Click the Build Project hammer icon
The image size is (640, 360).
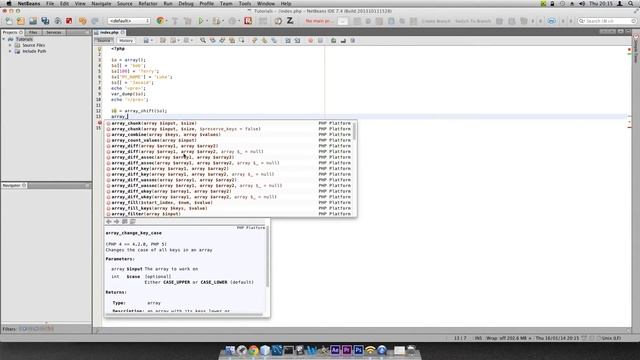(x=175, y=21)
